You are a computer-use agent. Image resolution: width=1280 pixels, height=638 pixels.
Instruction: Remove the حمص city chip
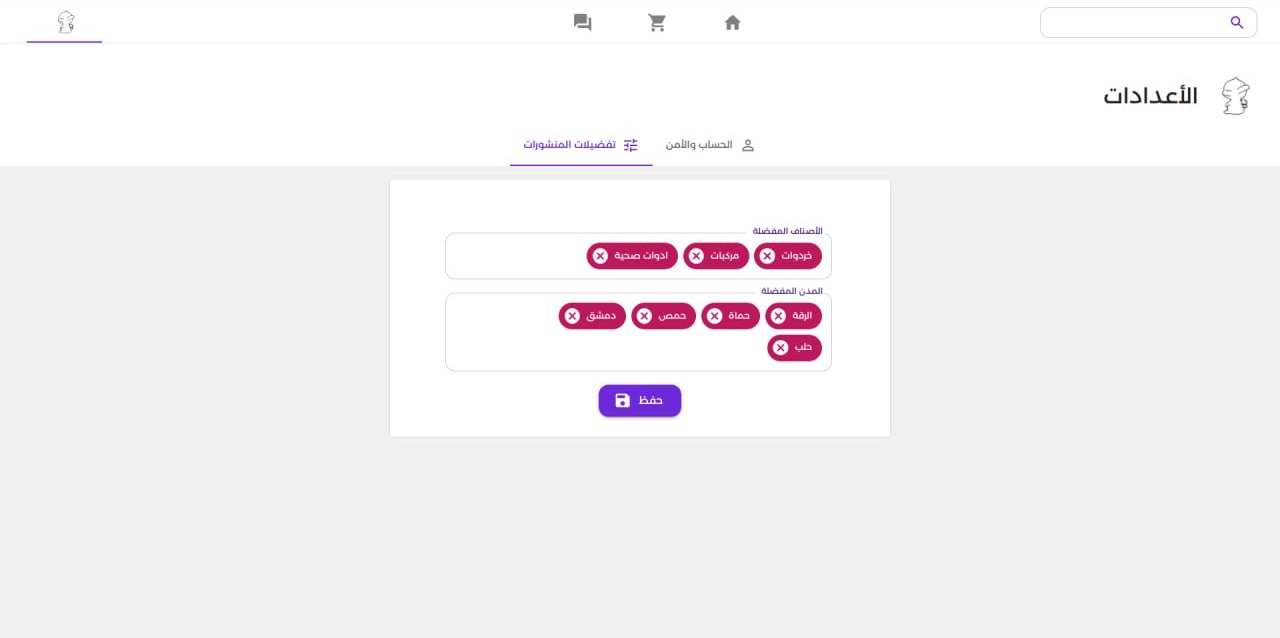(x=644, y=316)
